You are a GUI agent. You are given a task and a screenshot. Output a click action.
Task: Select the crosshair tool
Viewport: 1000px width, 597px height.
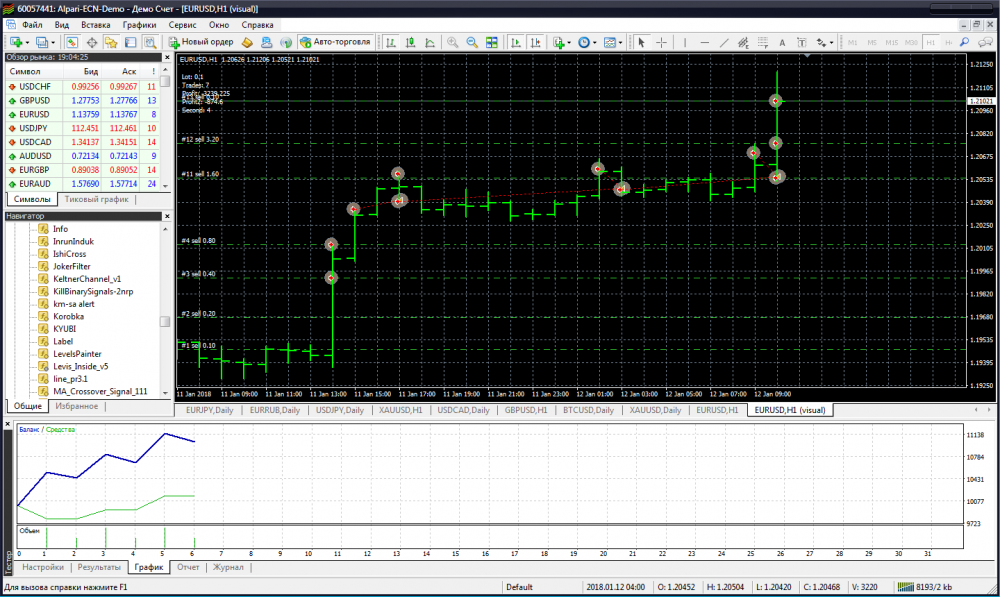[x=661, y=43]
